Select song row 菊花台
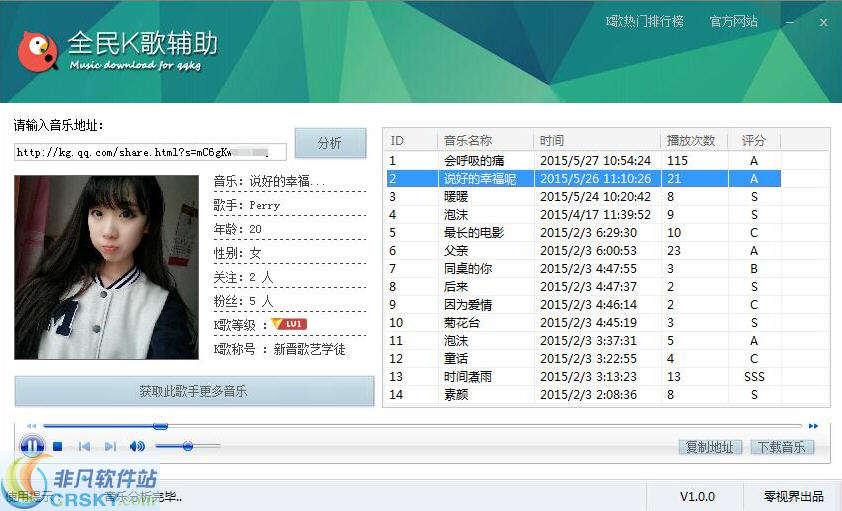Image resolution: width=842 pixels, height=511 pixels. pos(584,323)
